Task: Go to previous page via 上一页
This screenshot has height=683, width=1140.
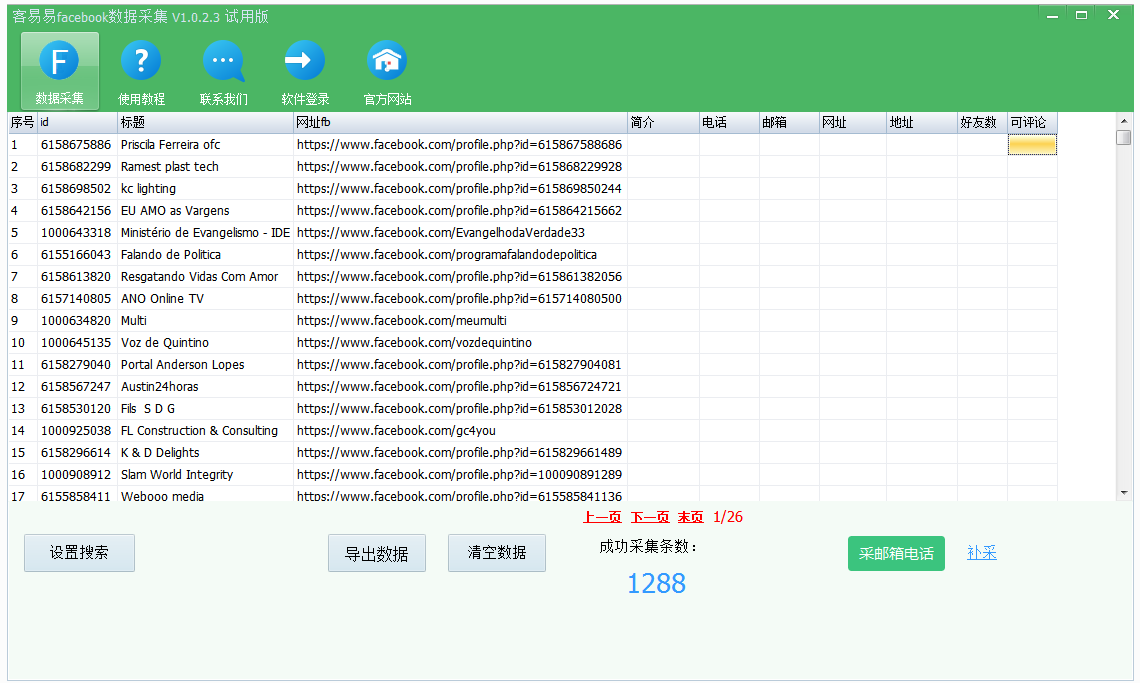Action: 602,517
